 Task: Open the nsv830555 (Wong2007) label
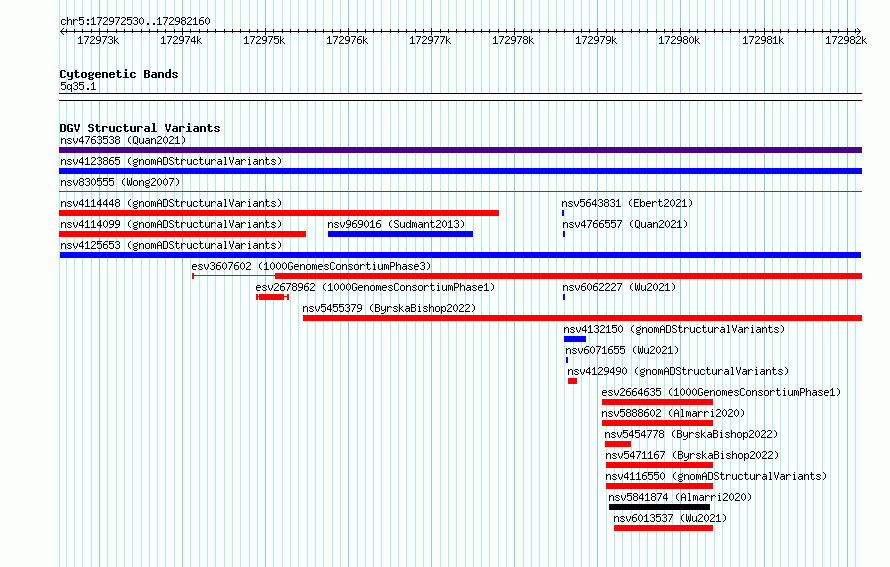(x=120, y=182)
